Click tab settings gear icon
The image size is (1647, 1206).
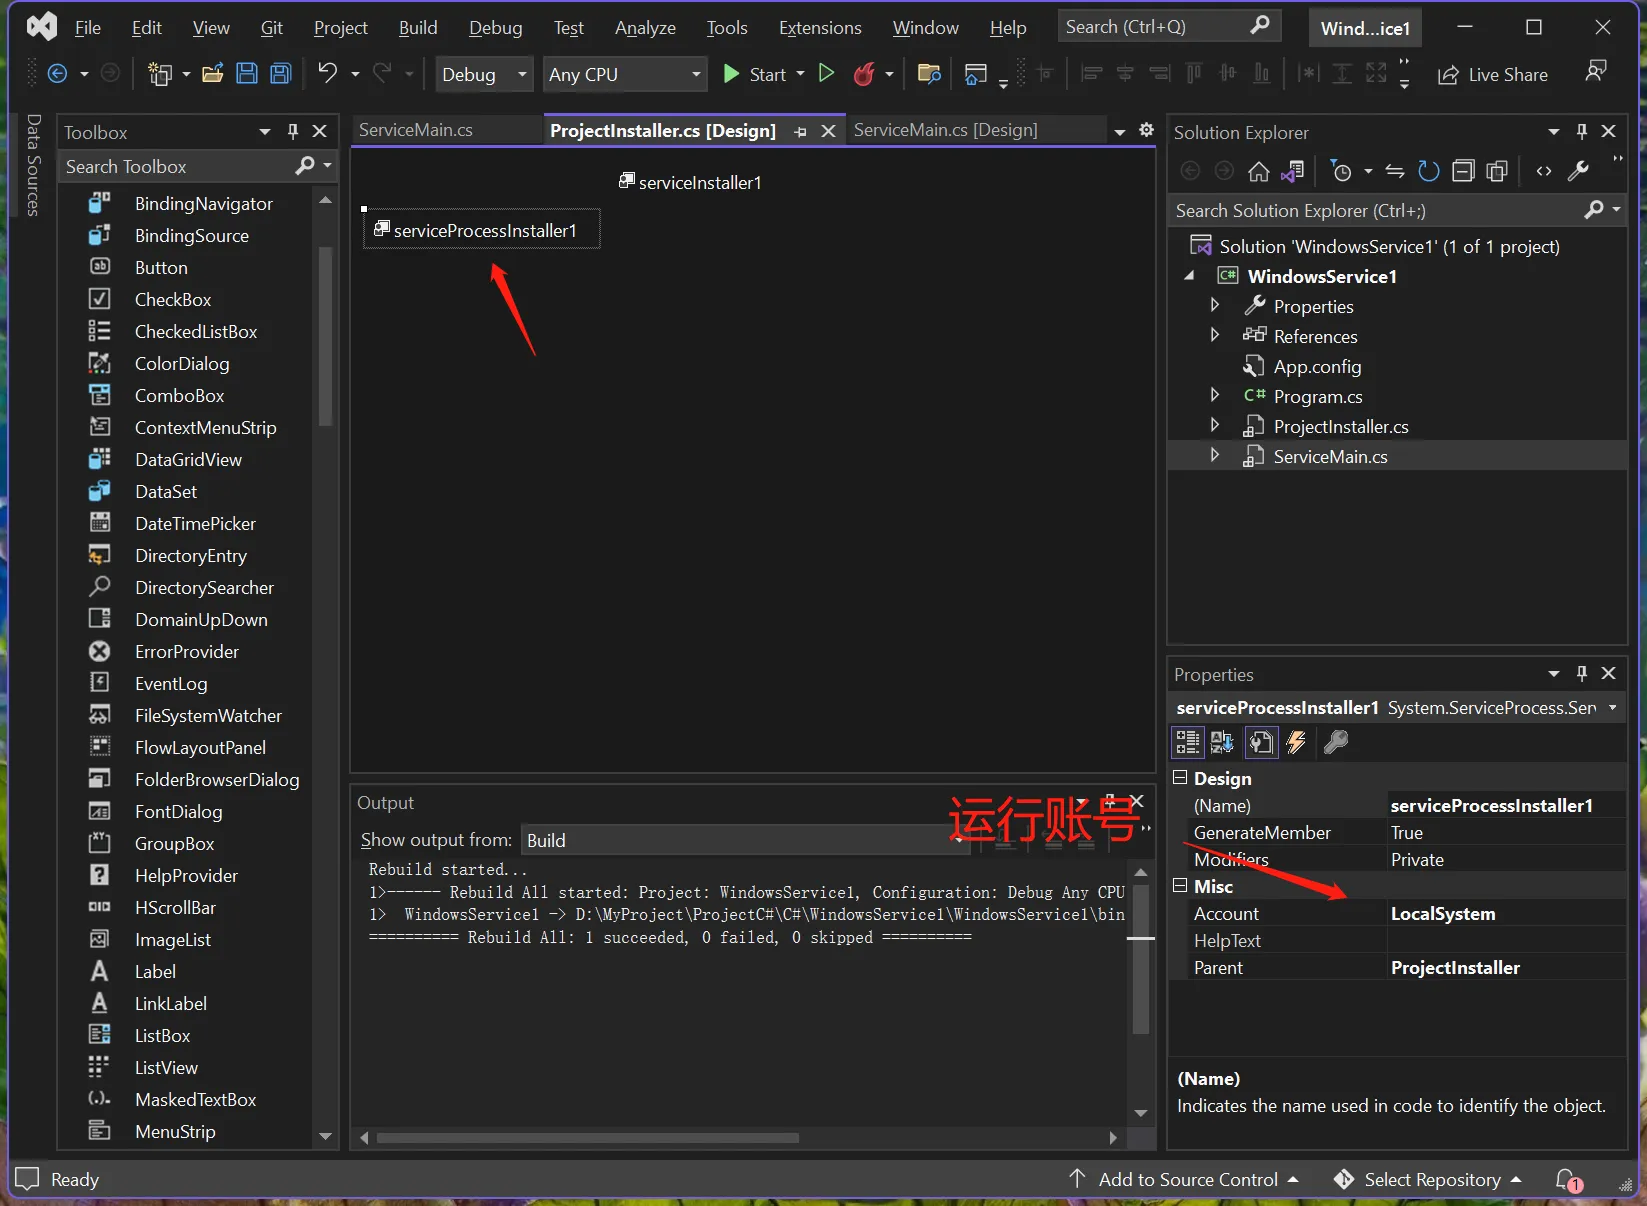(1147, 130)
